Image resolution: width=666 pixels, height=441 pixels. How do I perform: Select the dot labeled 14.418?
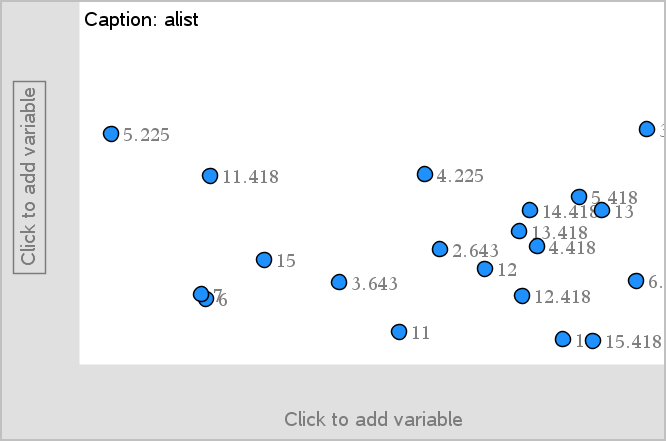click(530, 210)
